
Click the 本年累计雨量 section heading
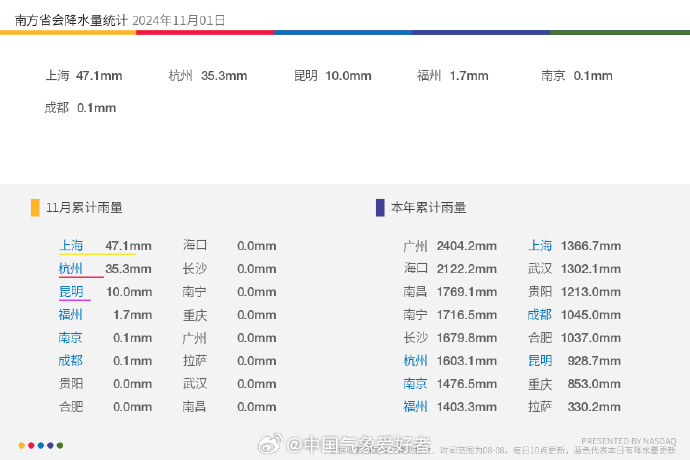pos(428,208)
